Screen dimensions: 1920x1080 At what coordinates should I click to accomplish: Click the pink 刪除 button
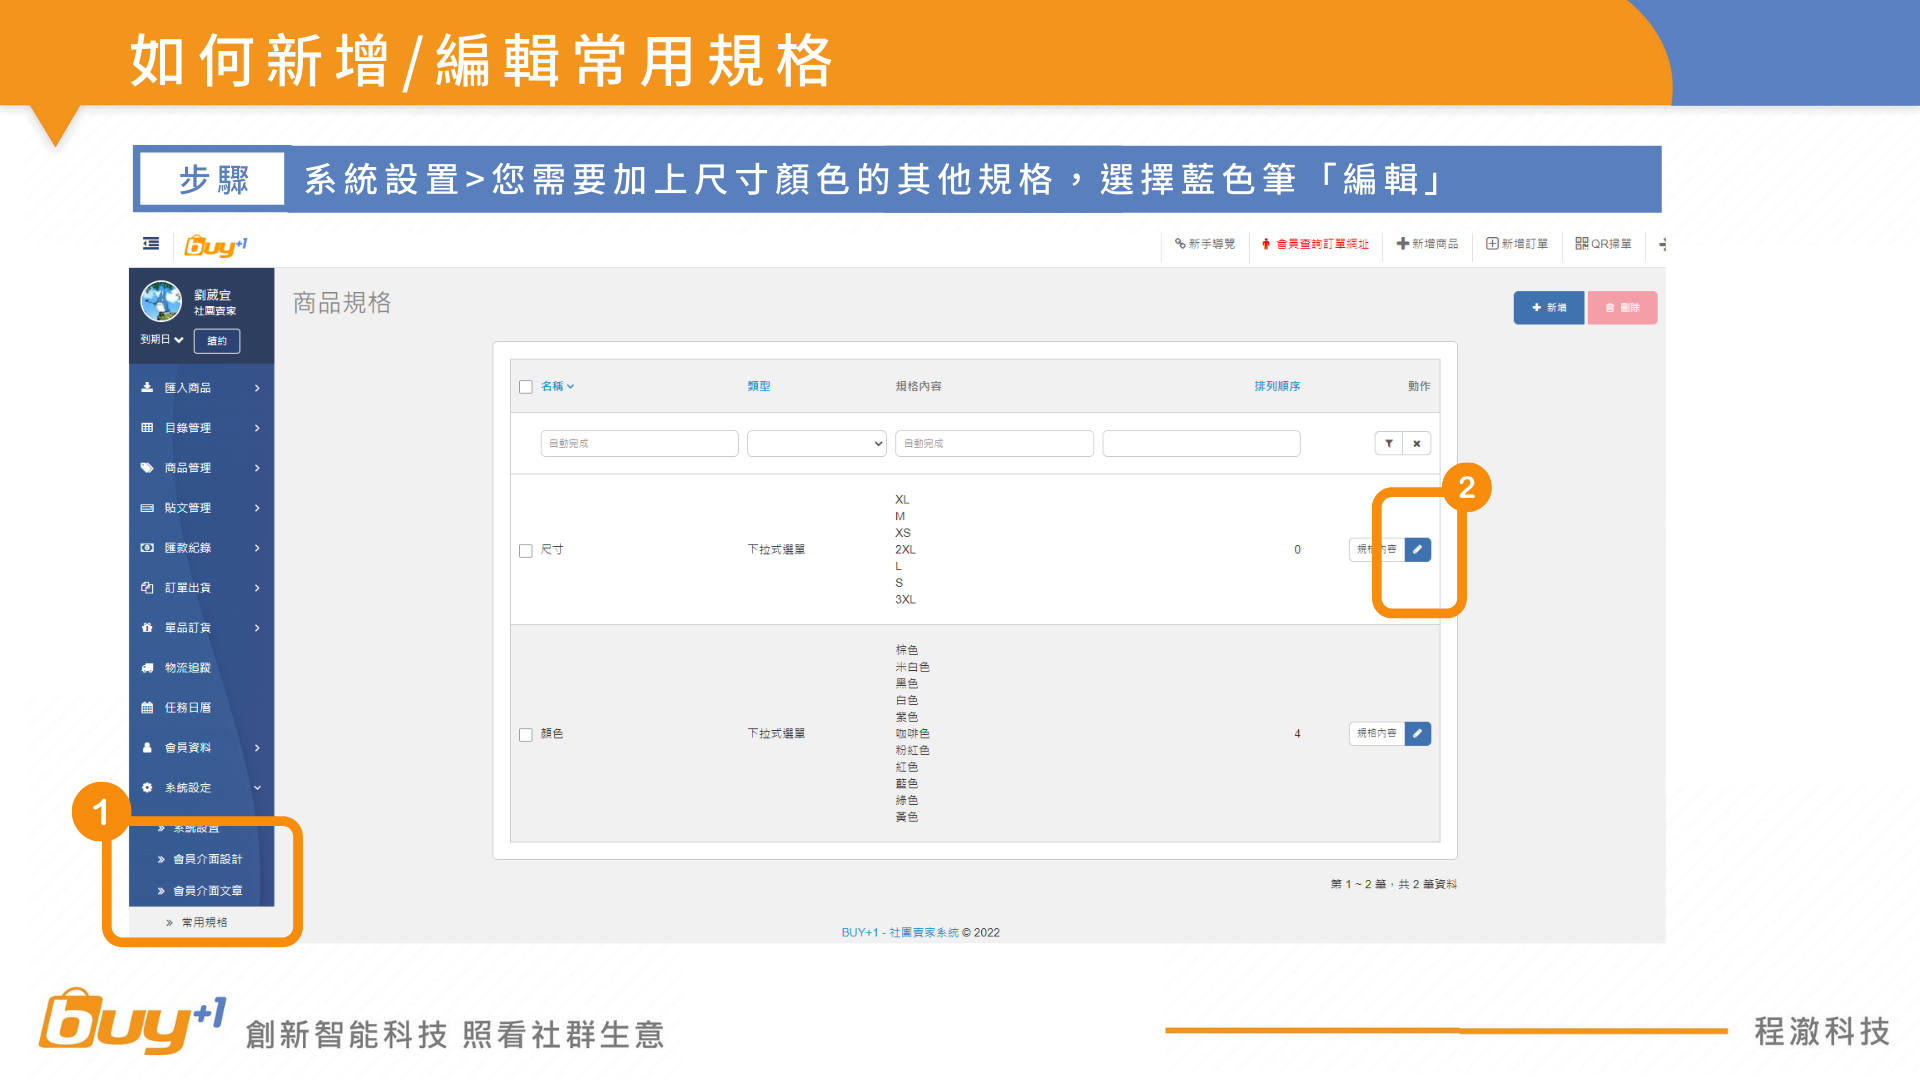[1621, 308]
